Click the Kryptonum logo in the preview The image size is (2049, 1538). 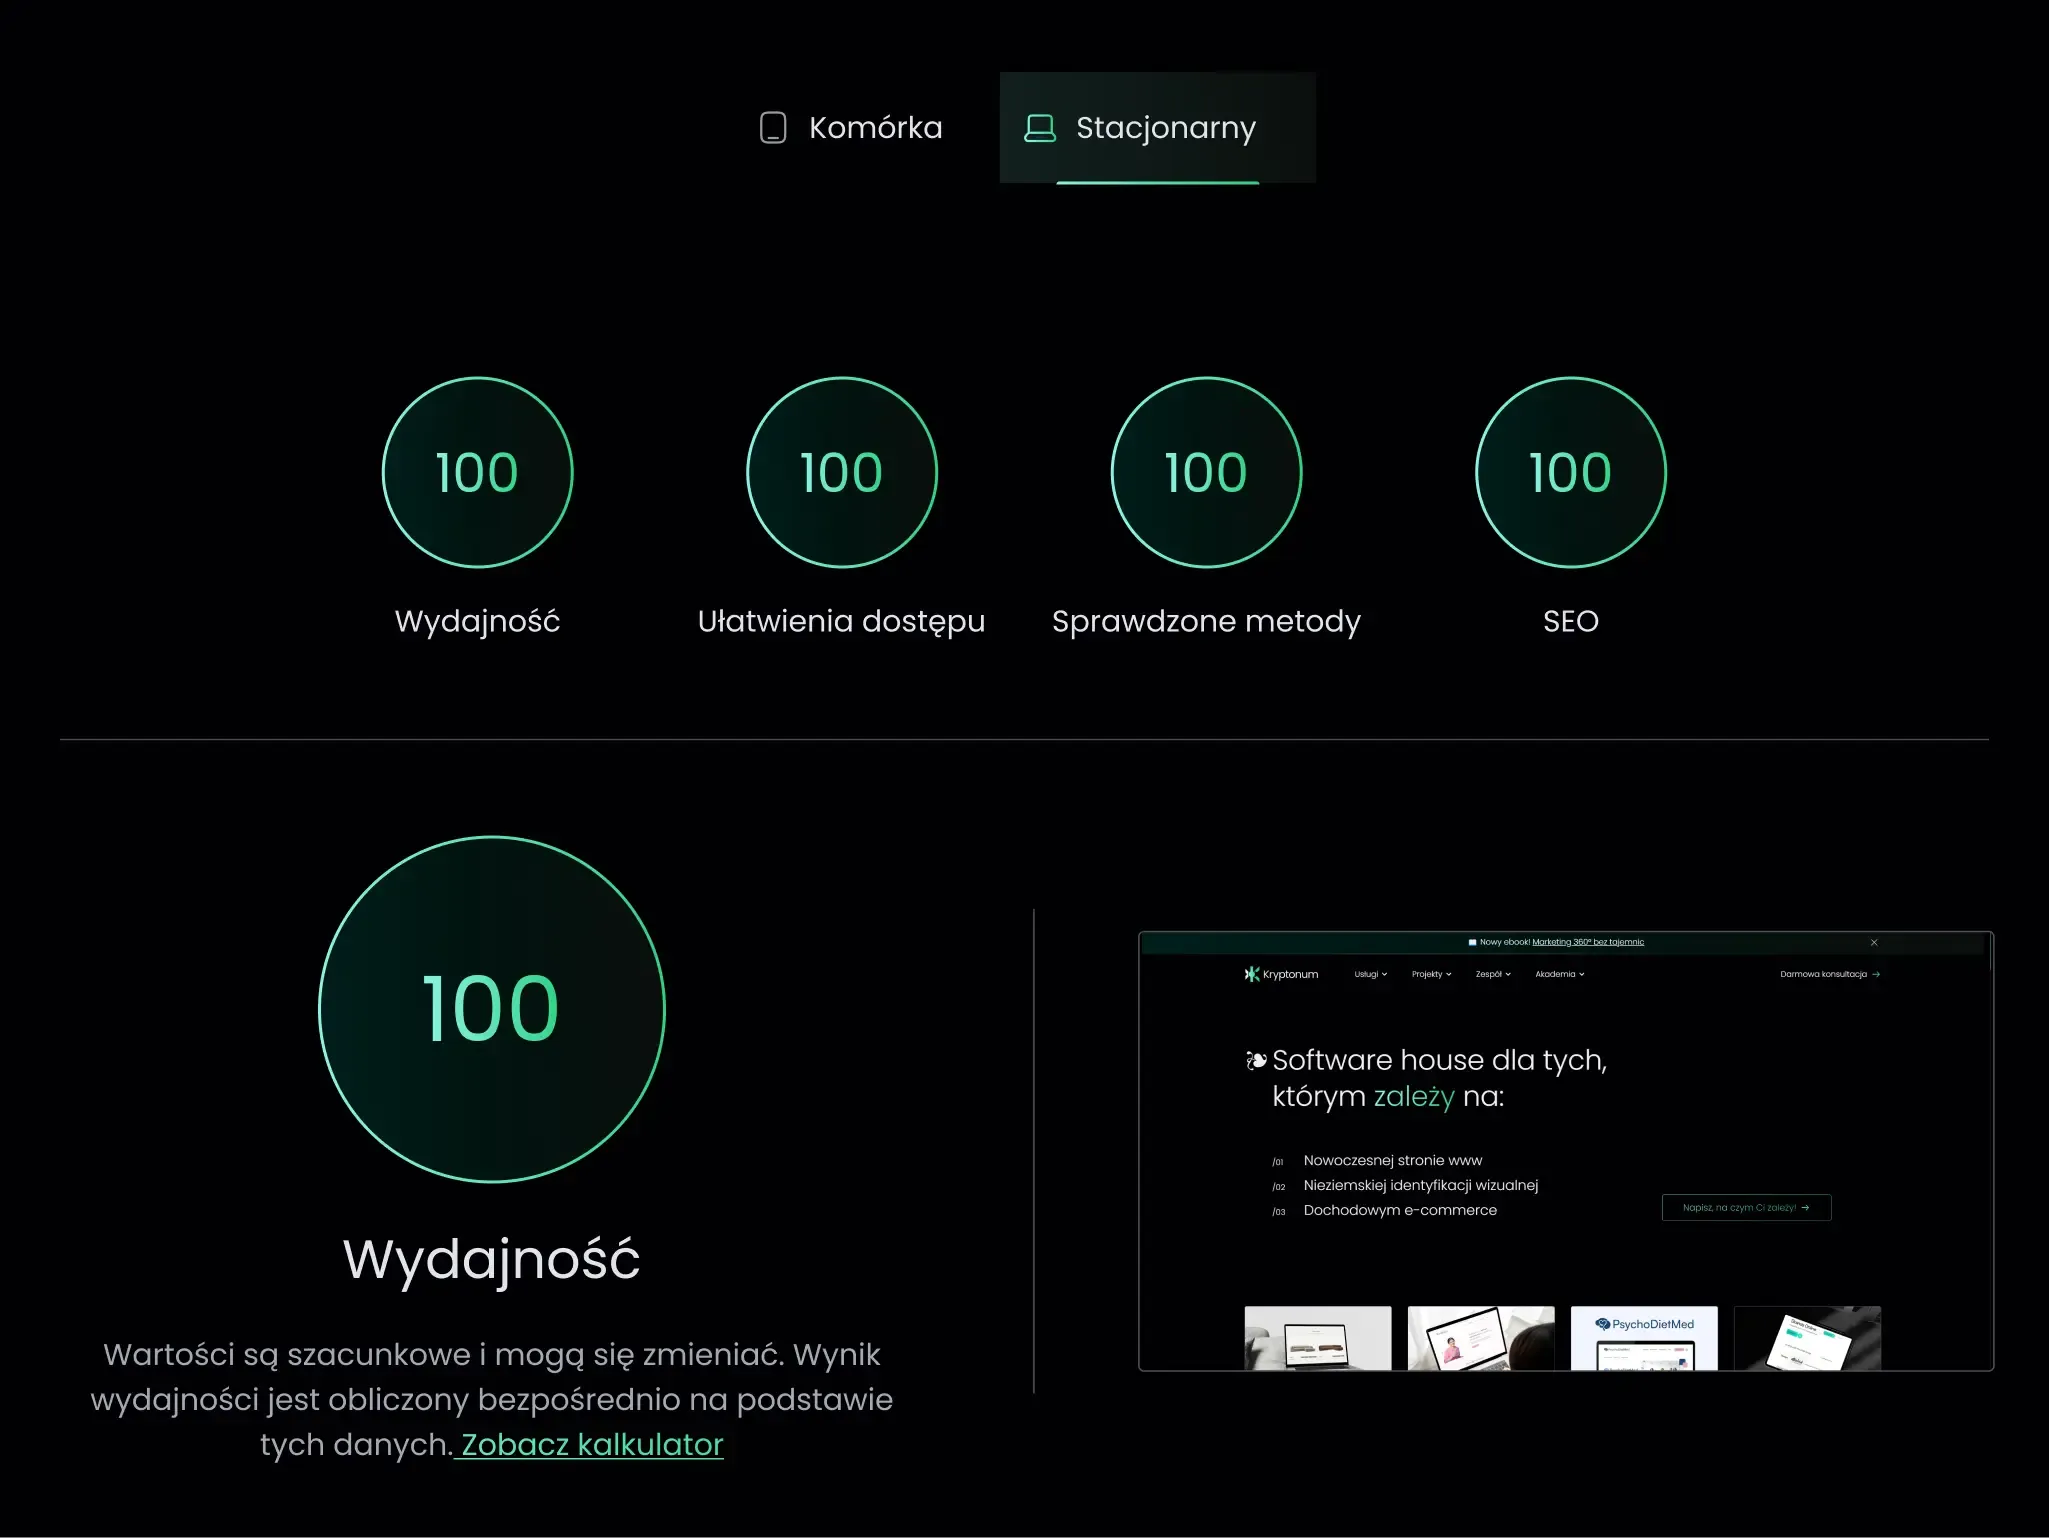pyautogui.click(x=1281, y=974)
